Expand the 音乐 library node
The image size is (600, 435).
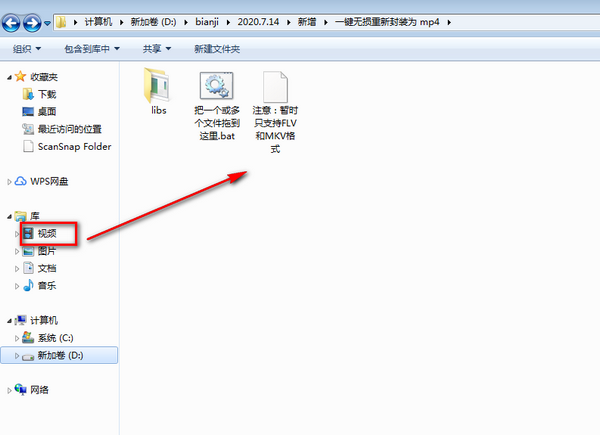click(x=17, y=286)
